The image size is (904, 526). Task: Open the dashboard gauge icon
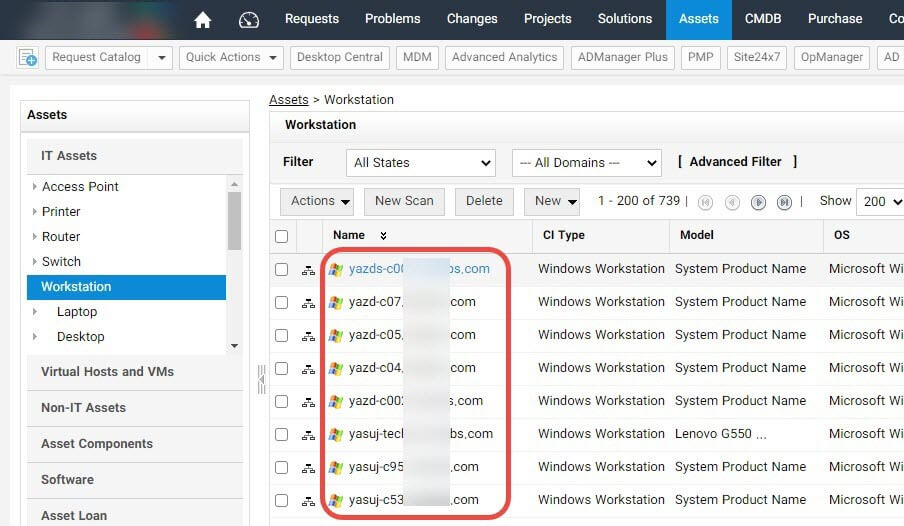(x=248, y=20)
